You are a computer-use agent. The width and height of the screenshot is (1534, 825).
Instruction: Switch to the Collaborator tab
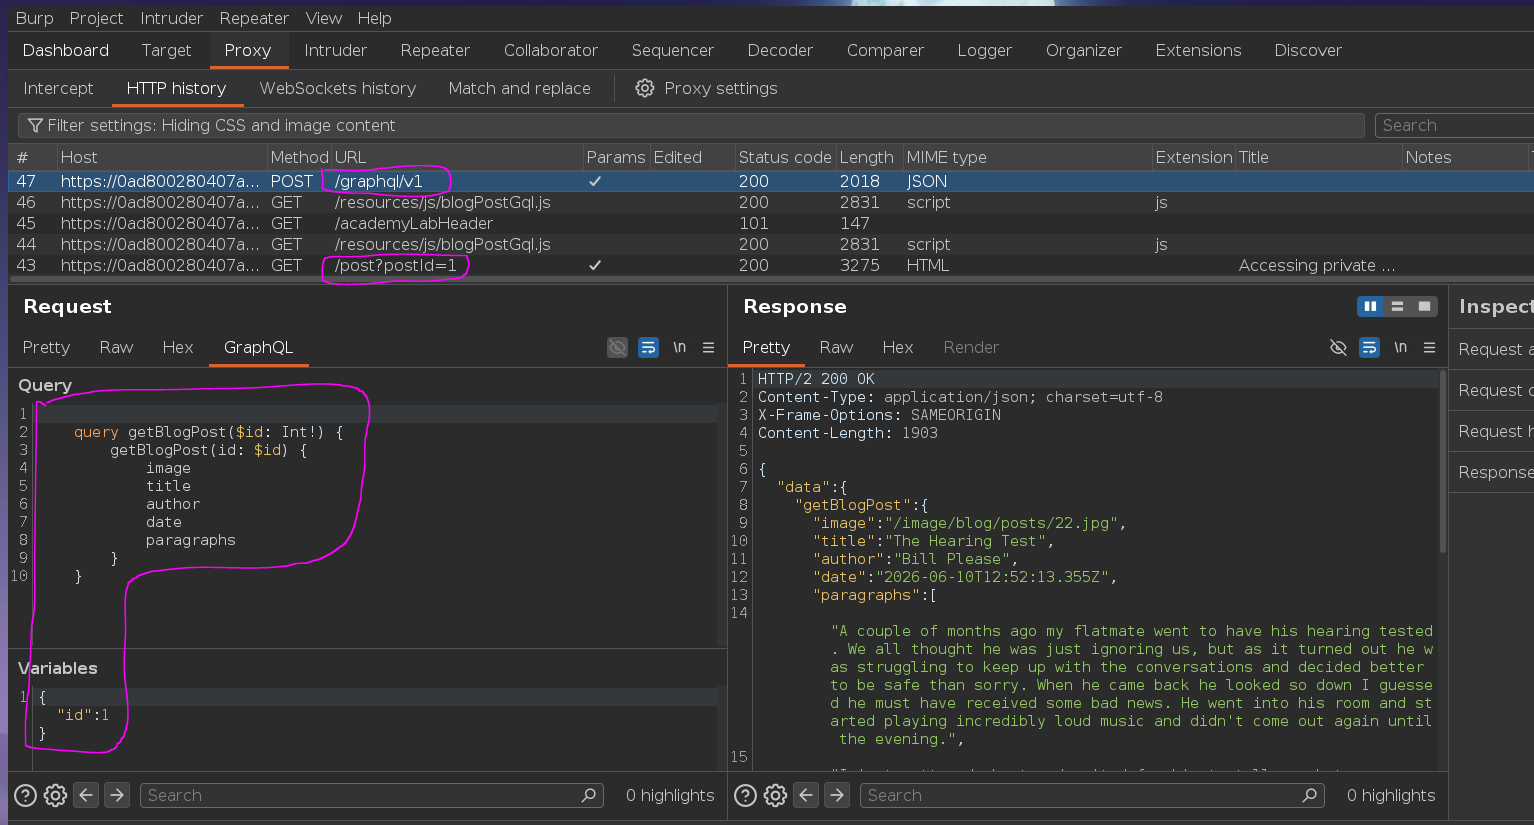[x=551, y=50]
